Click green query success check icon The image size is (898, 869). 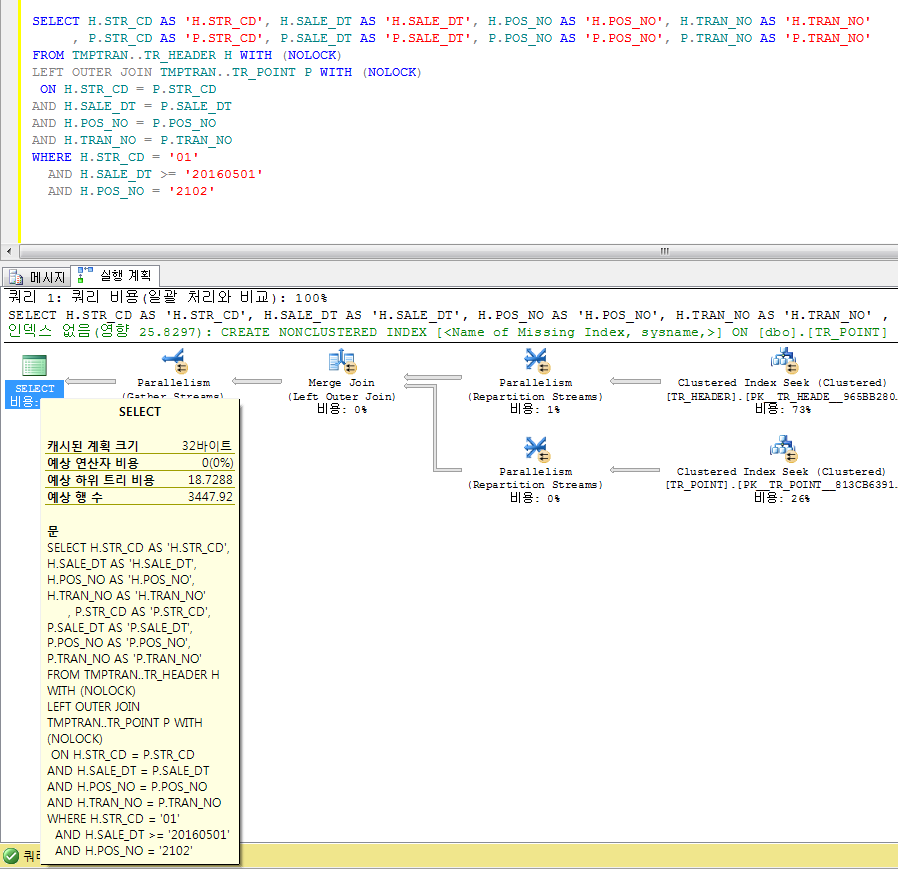(x=11, y=856)
